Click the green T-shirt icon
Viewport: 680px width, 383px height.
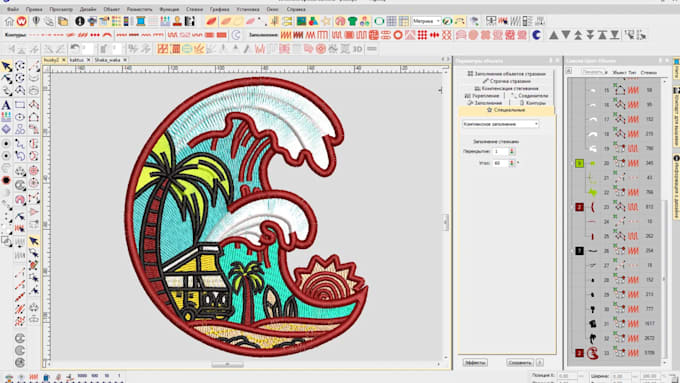pyautogui.click(x=352, y=21)
